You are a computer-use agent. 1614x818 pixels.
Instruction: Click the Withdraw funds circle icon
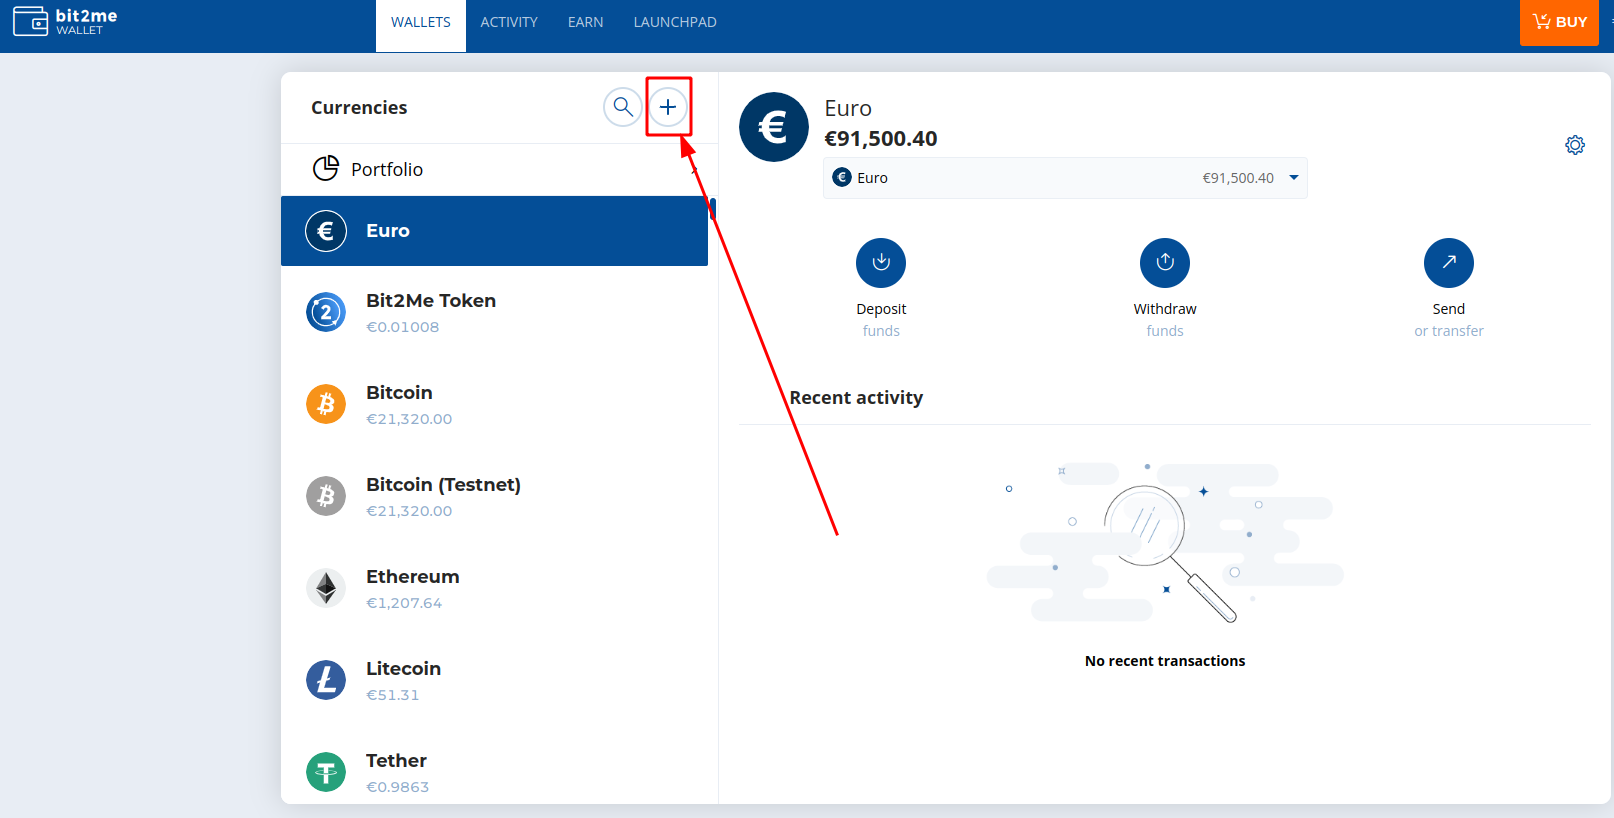click(x=1165, y=263)
